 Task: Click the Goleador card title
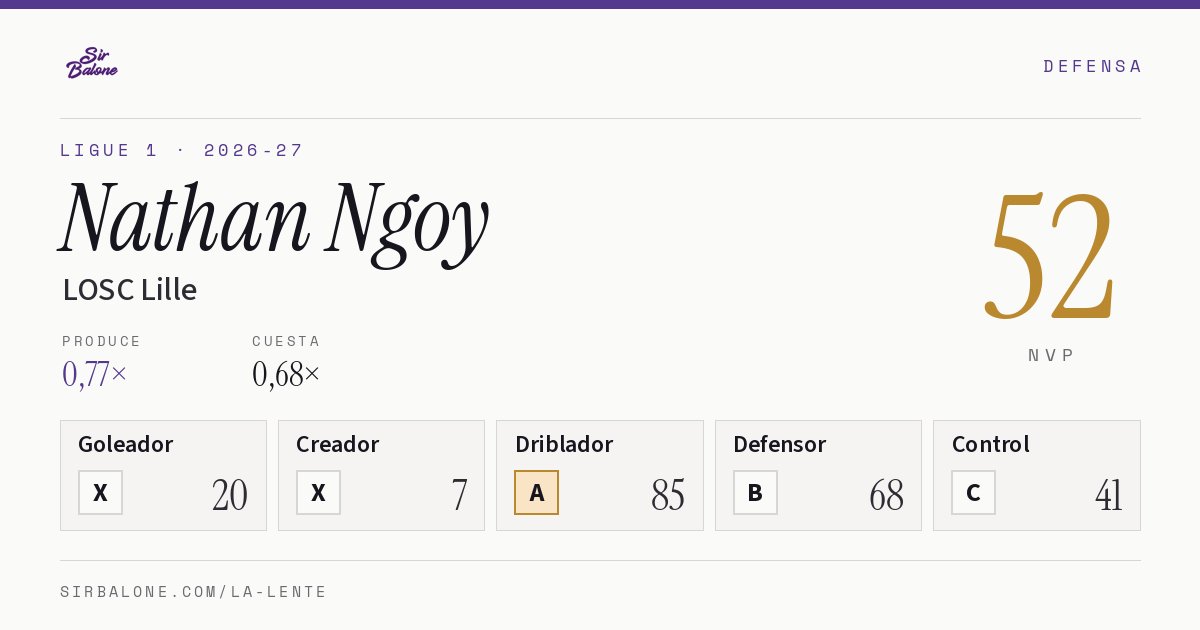click(x=126, y=444)
